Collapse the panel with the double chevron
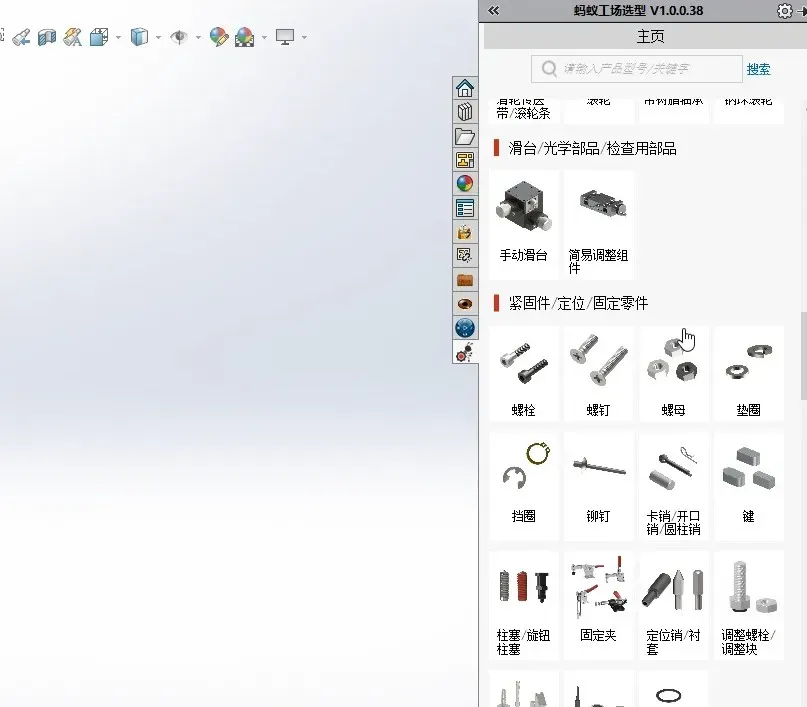Image resolution: width=807 pixels, height=707 pixels. [x=493, y=10]
